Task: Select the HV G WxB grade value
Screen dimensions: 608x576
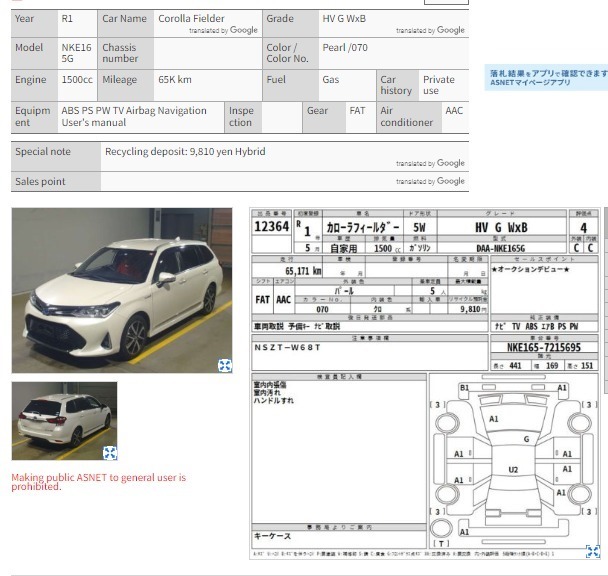Action: click(x=345, y=19)
